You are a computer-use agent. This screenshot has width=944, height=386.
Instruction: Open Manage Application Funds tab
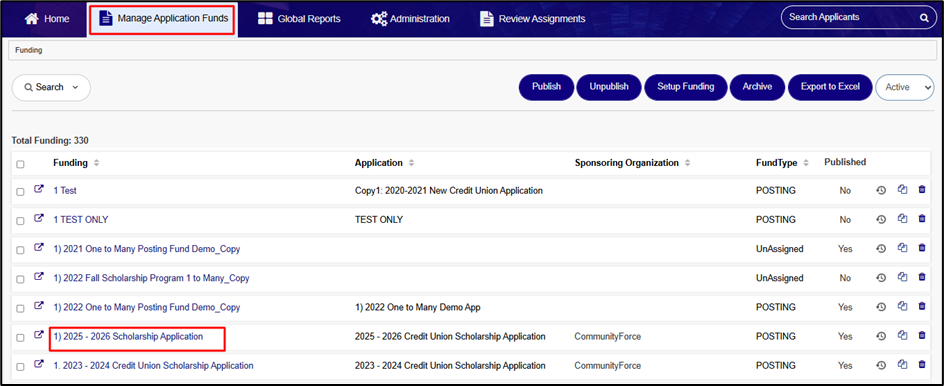(x=163, y=19)
